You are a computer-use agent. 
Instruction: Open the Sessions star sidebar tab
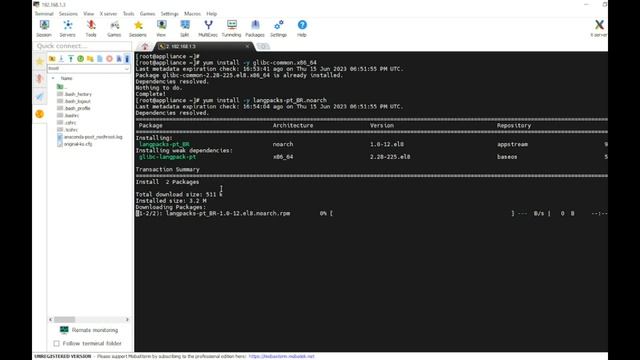point(40,62)
